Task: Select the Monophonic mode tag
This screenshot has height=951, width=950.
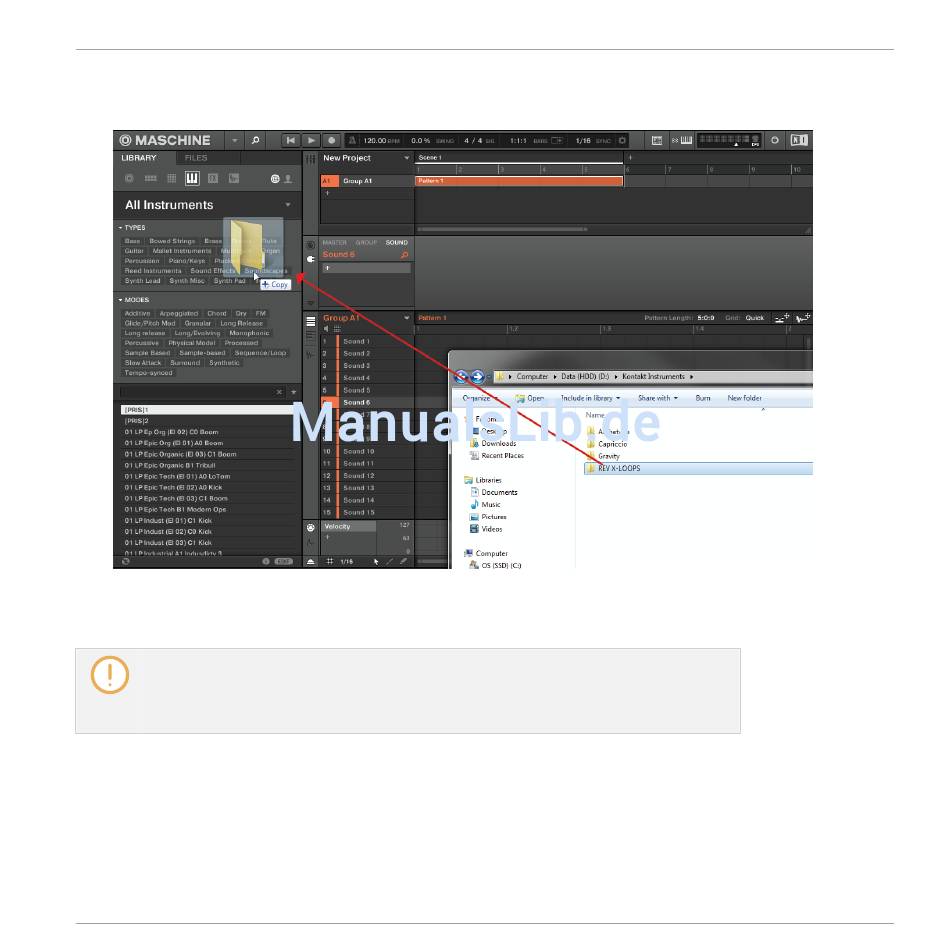Action: click(x=249, y=333)
